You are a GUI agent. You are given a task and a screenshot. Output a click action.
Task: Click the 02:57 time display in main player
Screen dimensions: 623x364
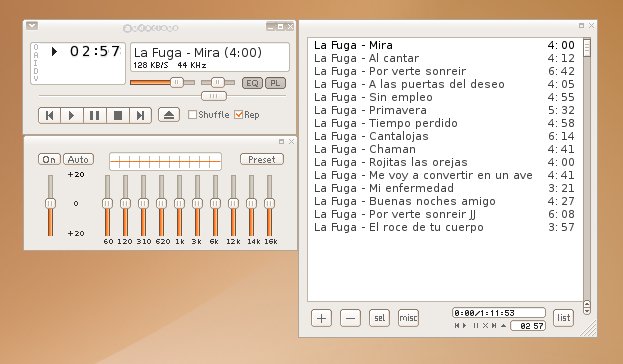pyautogui.click(x=95, y=51)
